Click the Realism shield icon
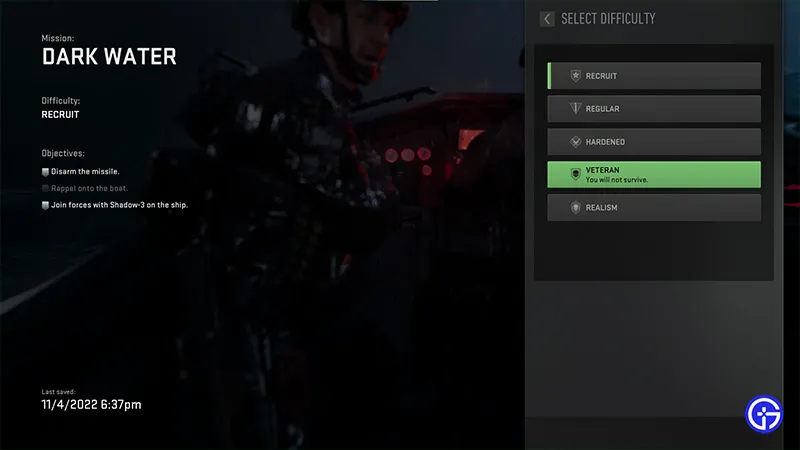 (576, 208)
